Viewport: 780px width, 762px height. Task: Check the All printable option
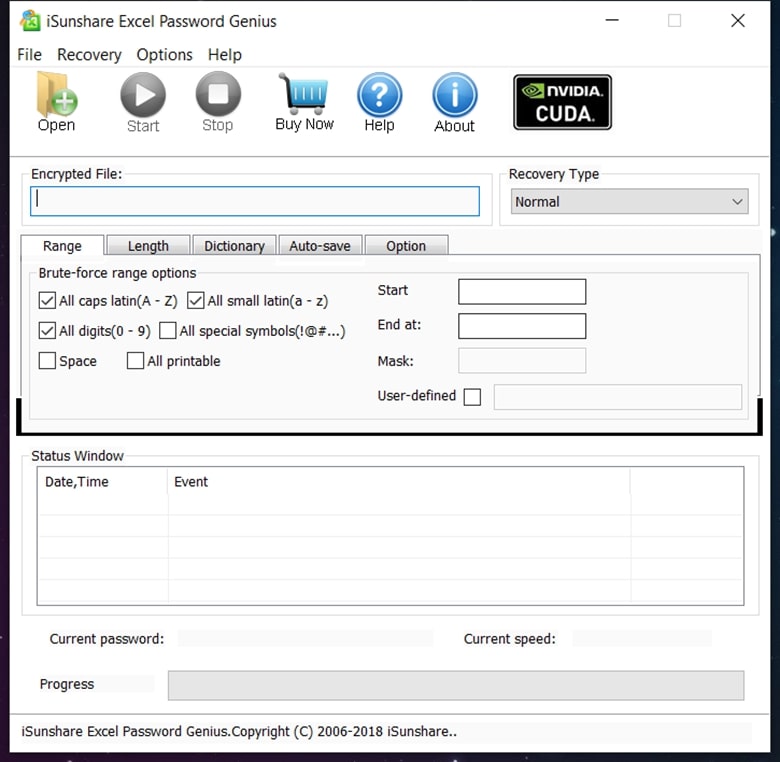pos(135,361)
